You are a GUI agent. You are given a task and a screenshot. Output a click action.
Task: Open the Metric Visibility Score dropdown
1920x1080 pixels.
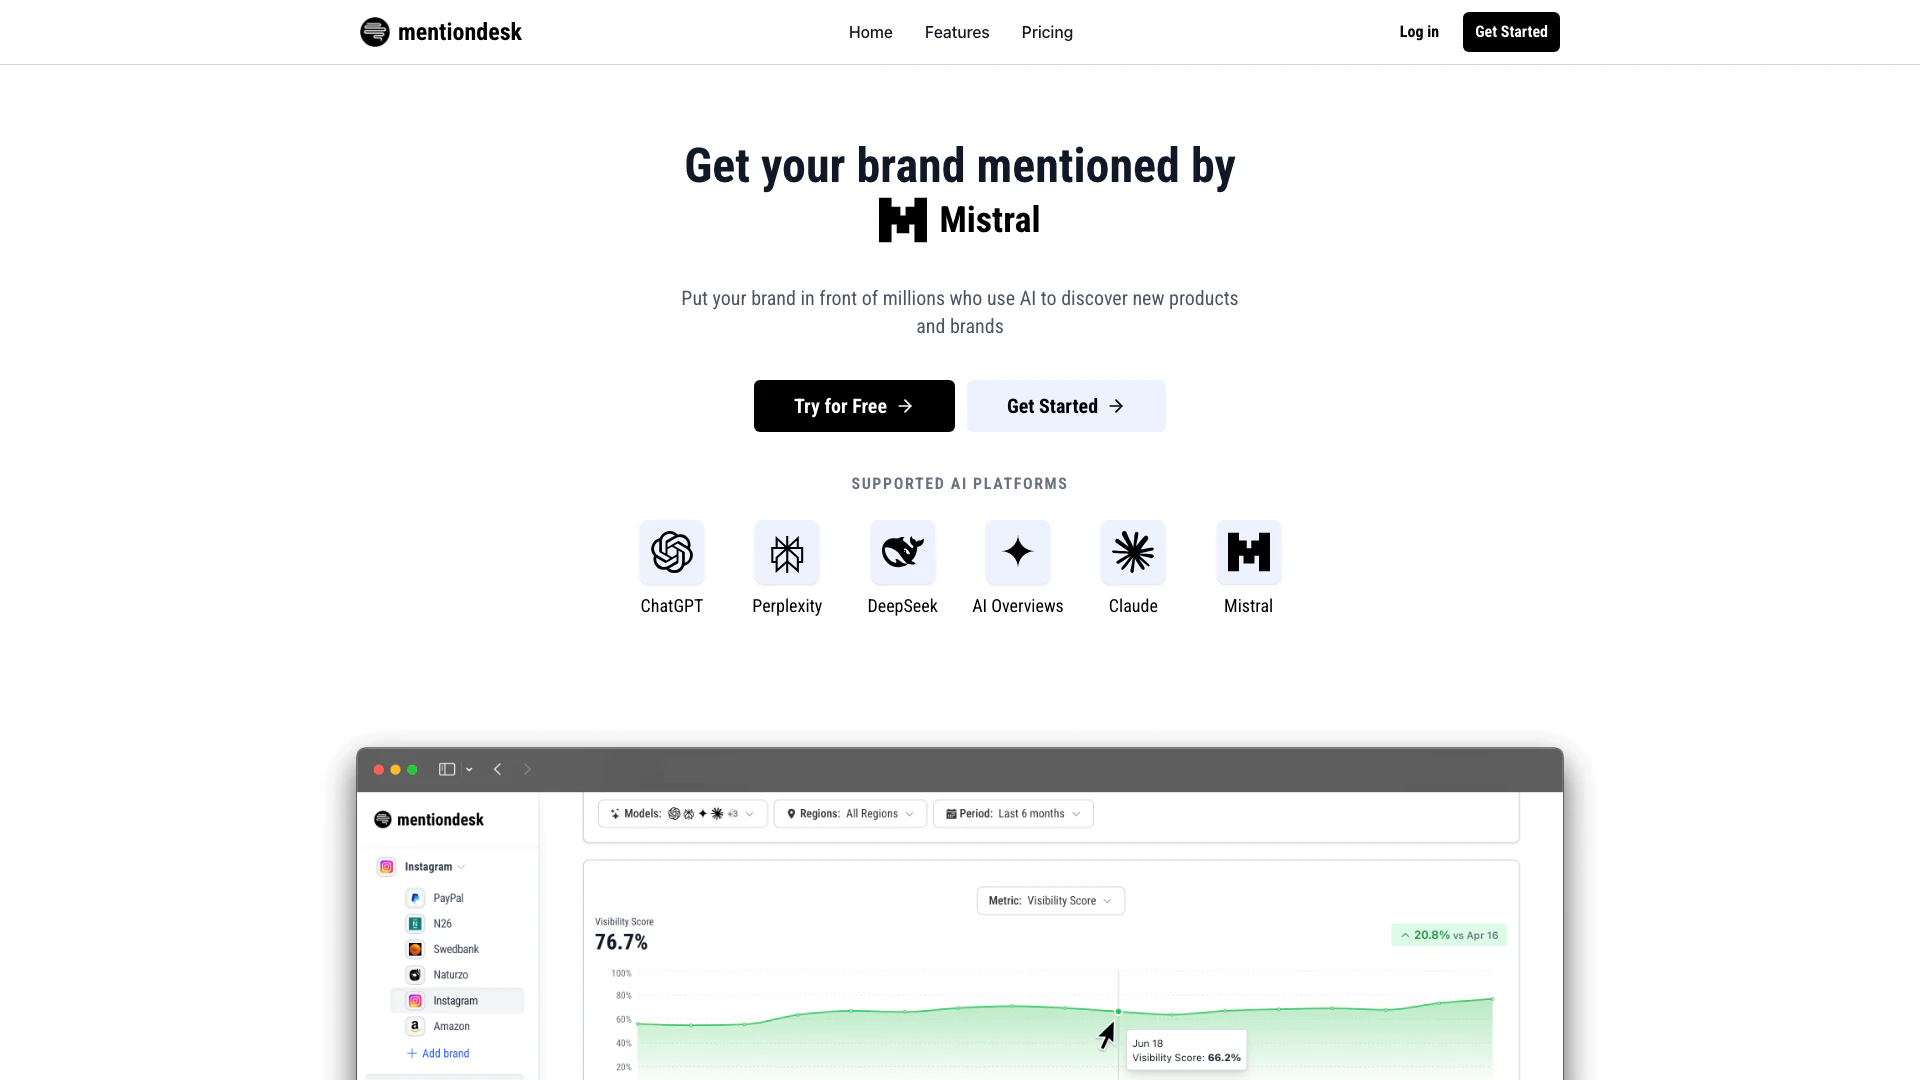point(1050,901)
